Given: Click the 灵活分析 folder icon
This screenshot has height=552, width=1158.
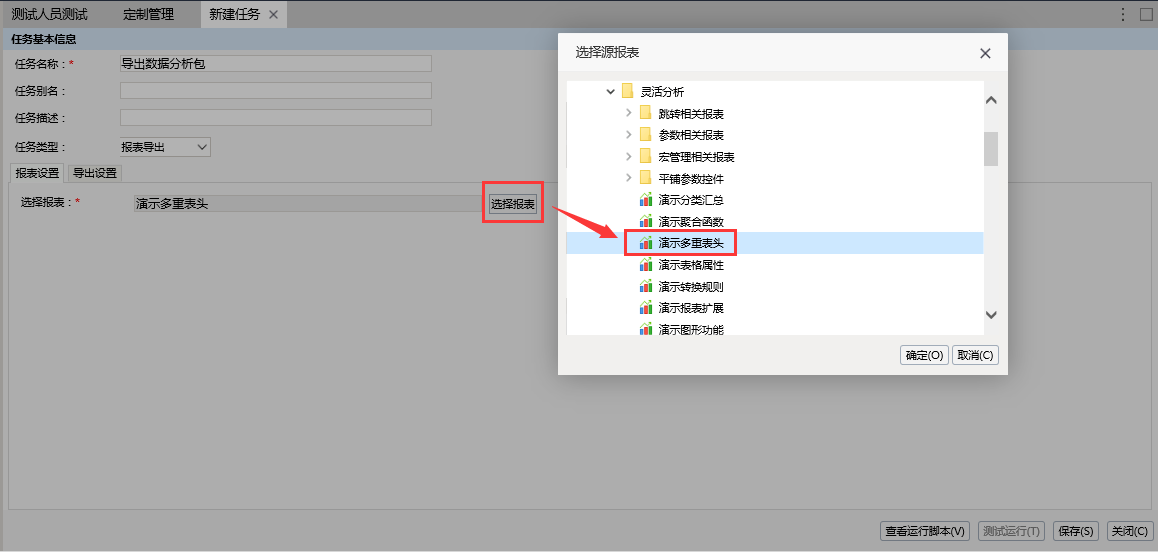Looking at the screenshot, I should coord(628,92).
